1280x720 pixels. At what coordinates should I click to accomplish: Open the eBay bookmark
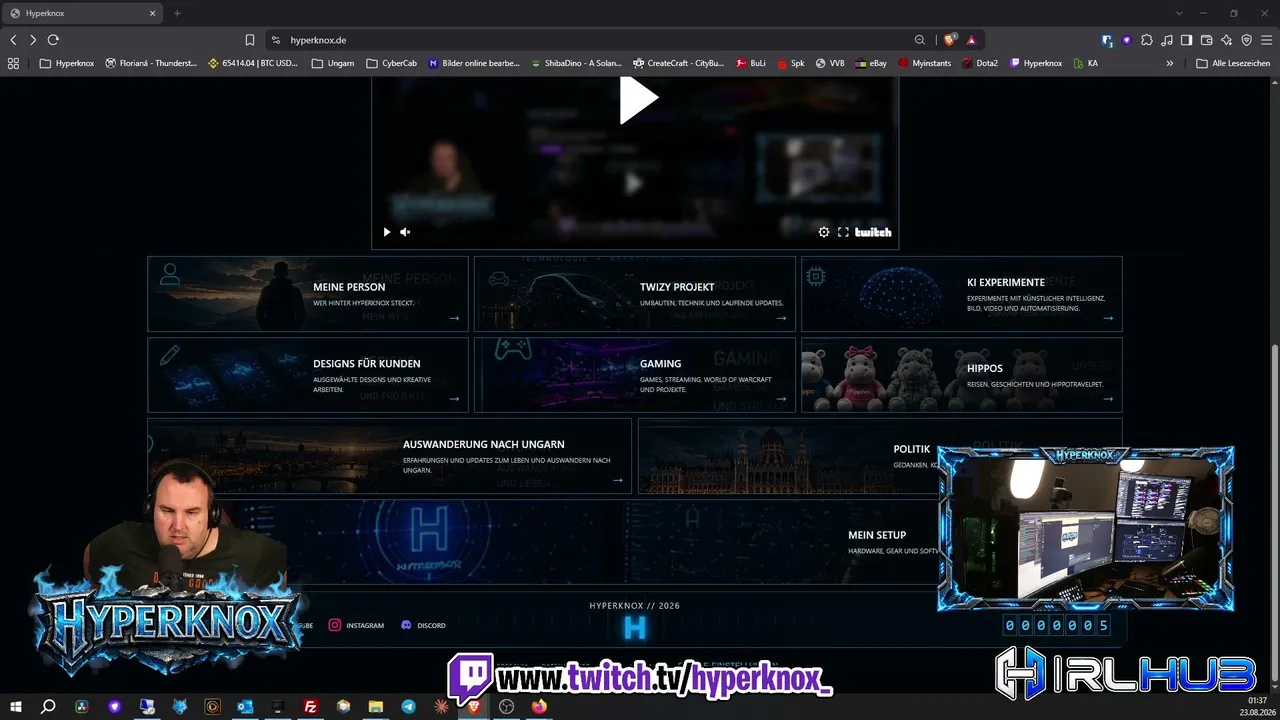pyautogui.click(x=871, y=63)
